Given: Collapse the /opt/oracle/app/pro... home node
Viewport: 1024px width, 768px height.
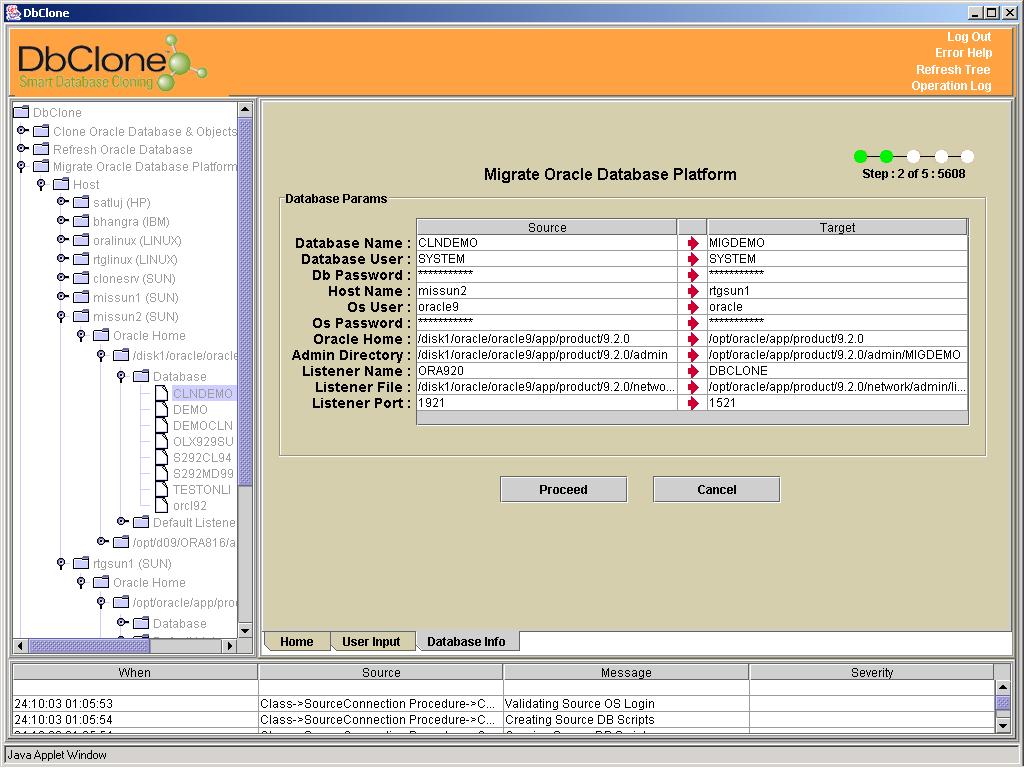Looking at the screenshot, I should (x=101, y=602).
